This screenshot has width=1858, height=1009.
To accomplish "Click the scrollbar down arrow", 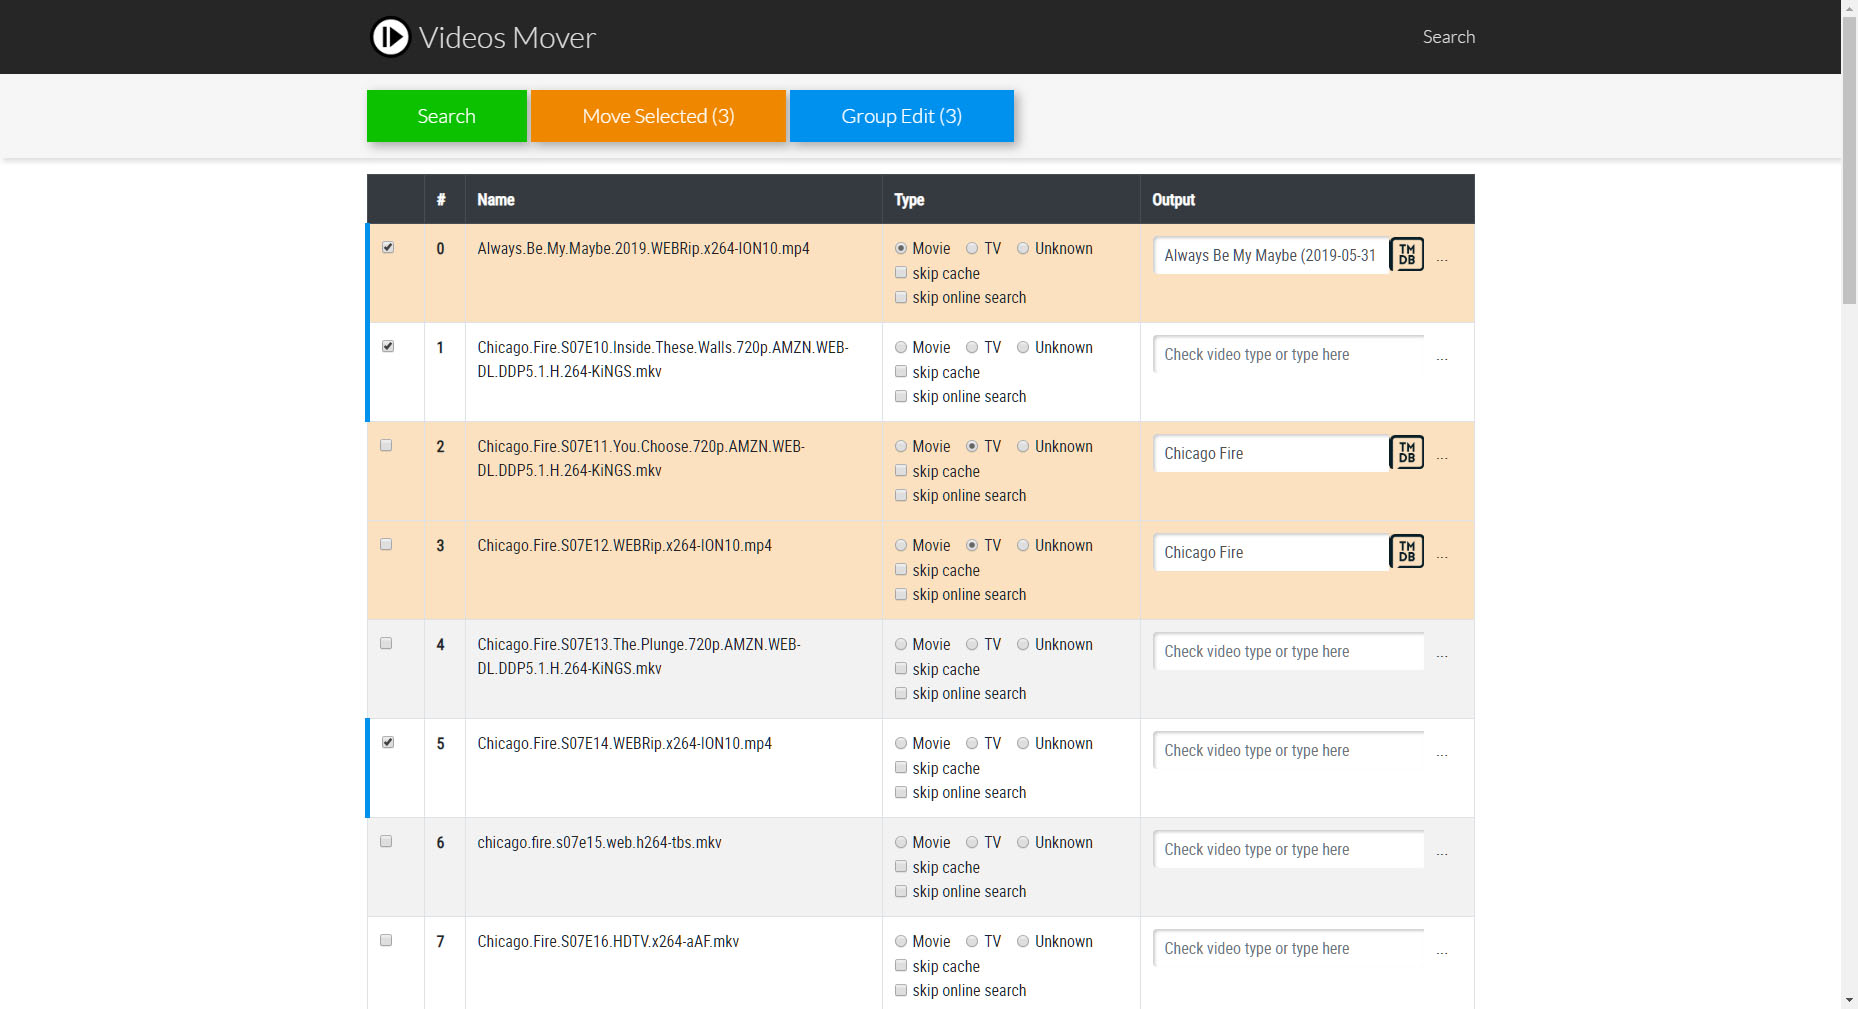I will click(1849, 1000).
